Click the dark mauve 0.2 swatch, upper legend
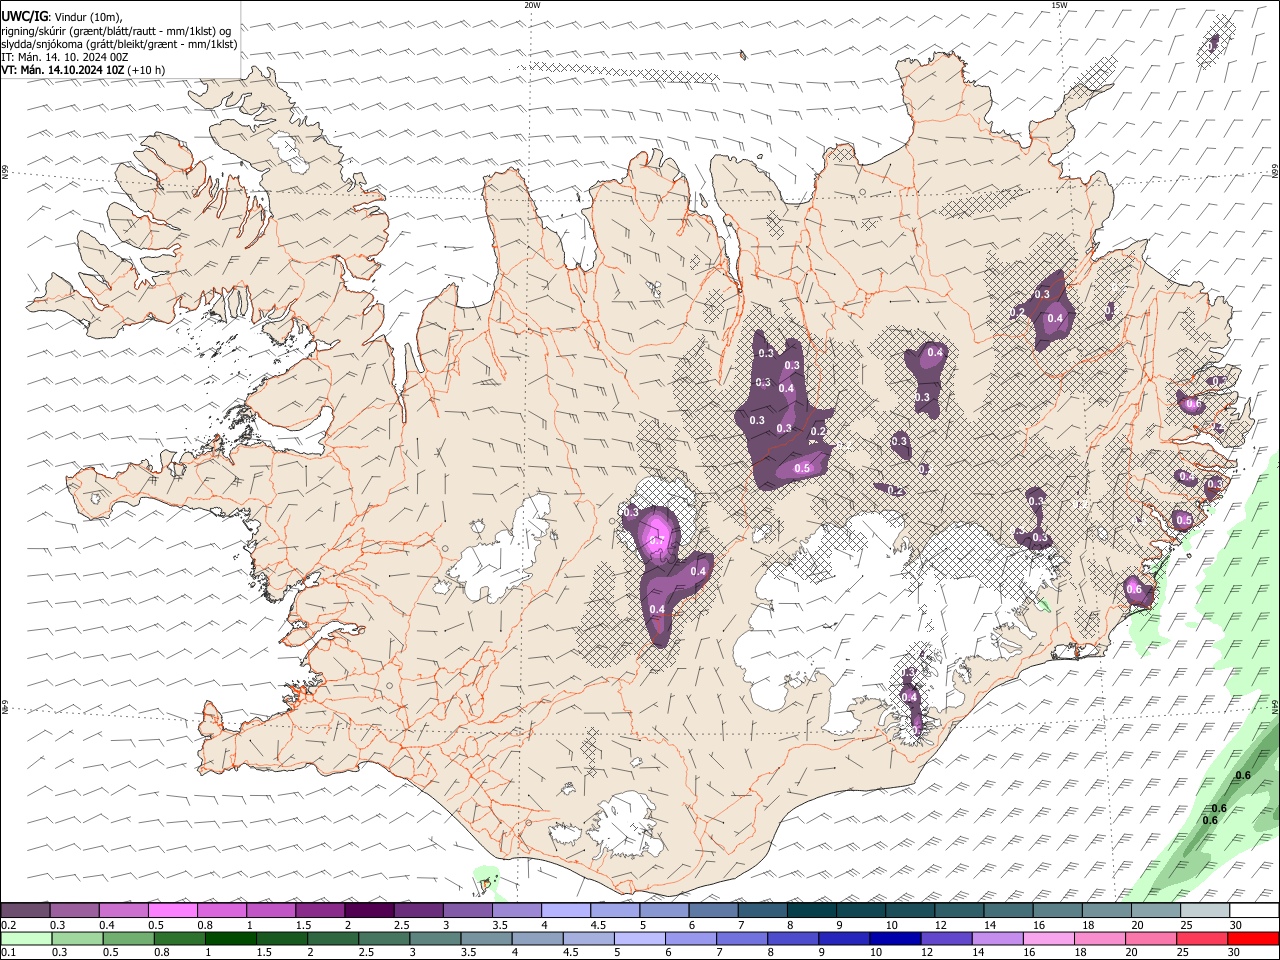This screenshot has width=1280, height=960. click(x=24, y=911)
